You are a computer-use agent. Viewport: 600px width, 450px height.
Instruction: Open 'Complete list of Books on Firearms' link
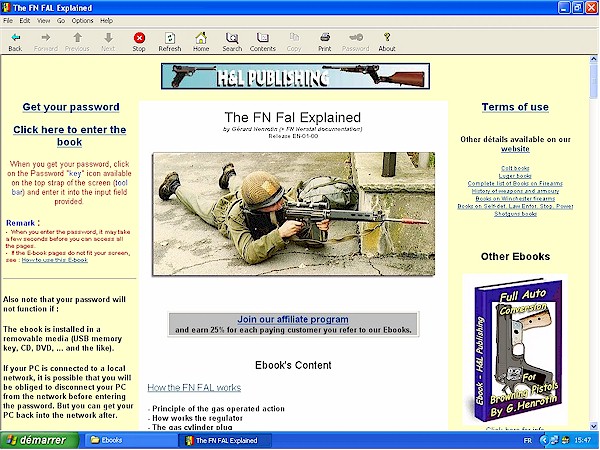(515, 183)
